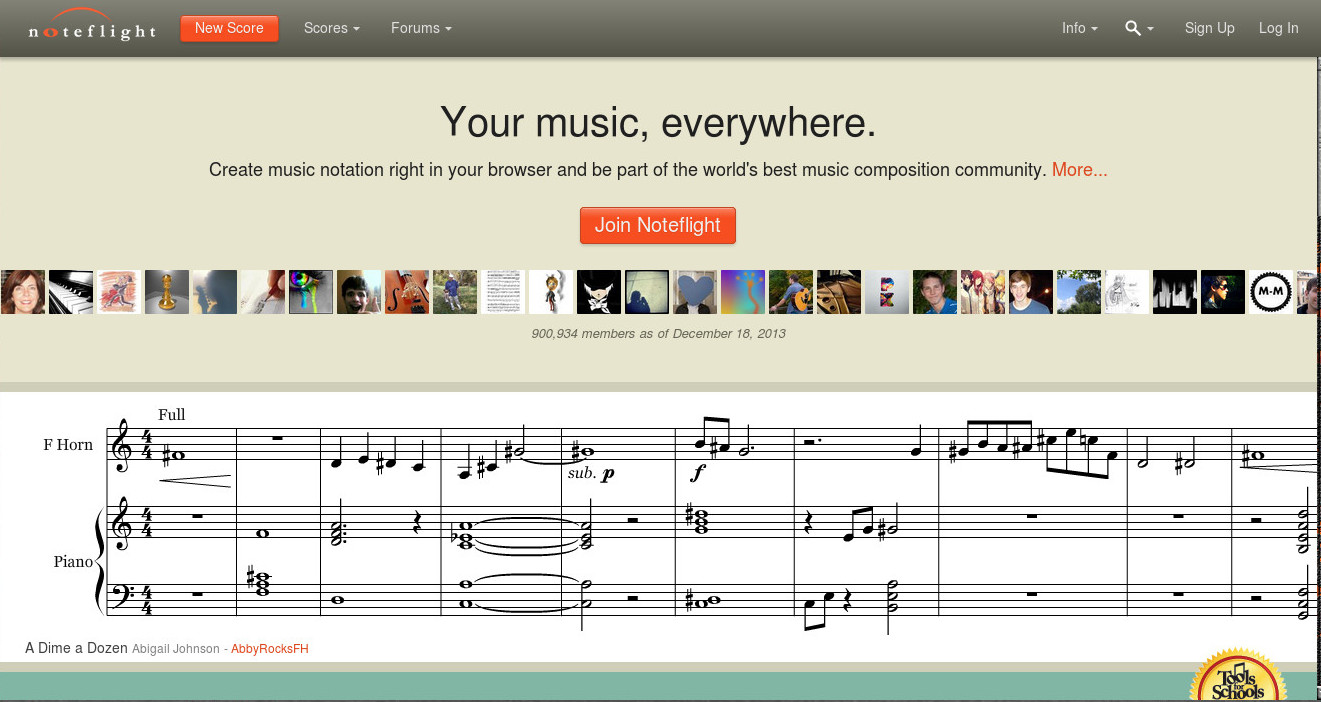Image resolution: width=1321 pixels, height=702 pixels.
Task: Open the hand writing with pencil avatar
Action: [x=263, y=292]
